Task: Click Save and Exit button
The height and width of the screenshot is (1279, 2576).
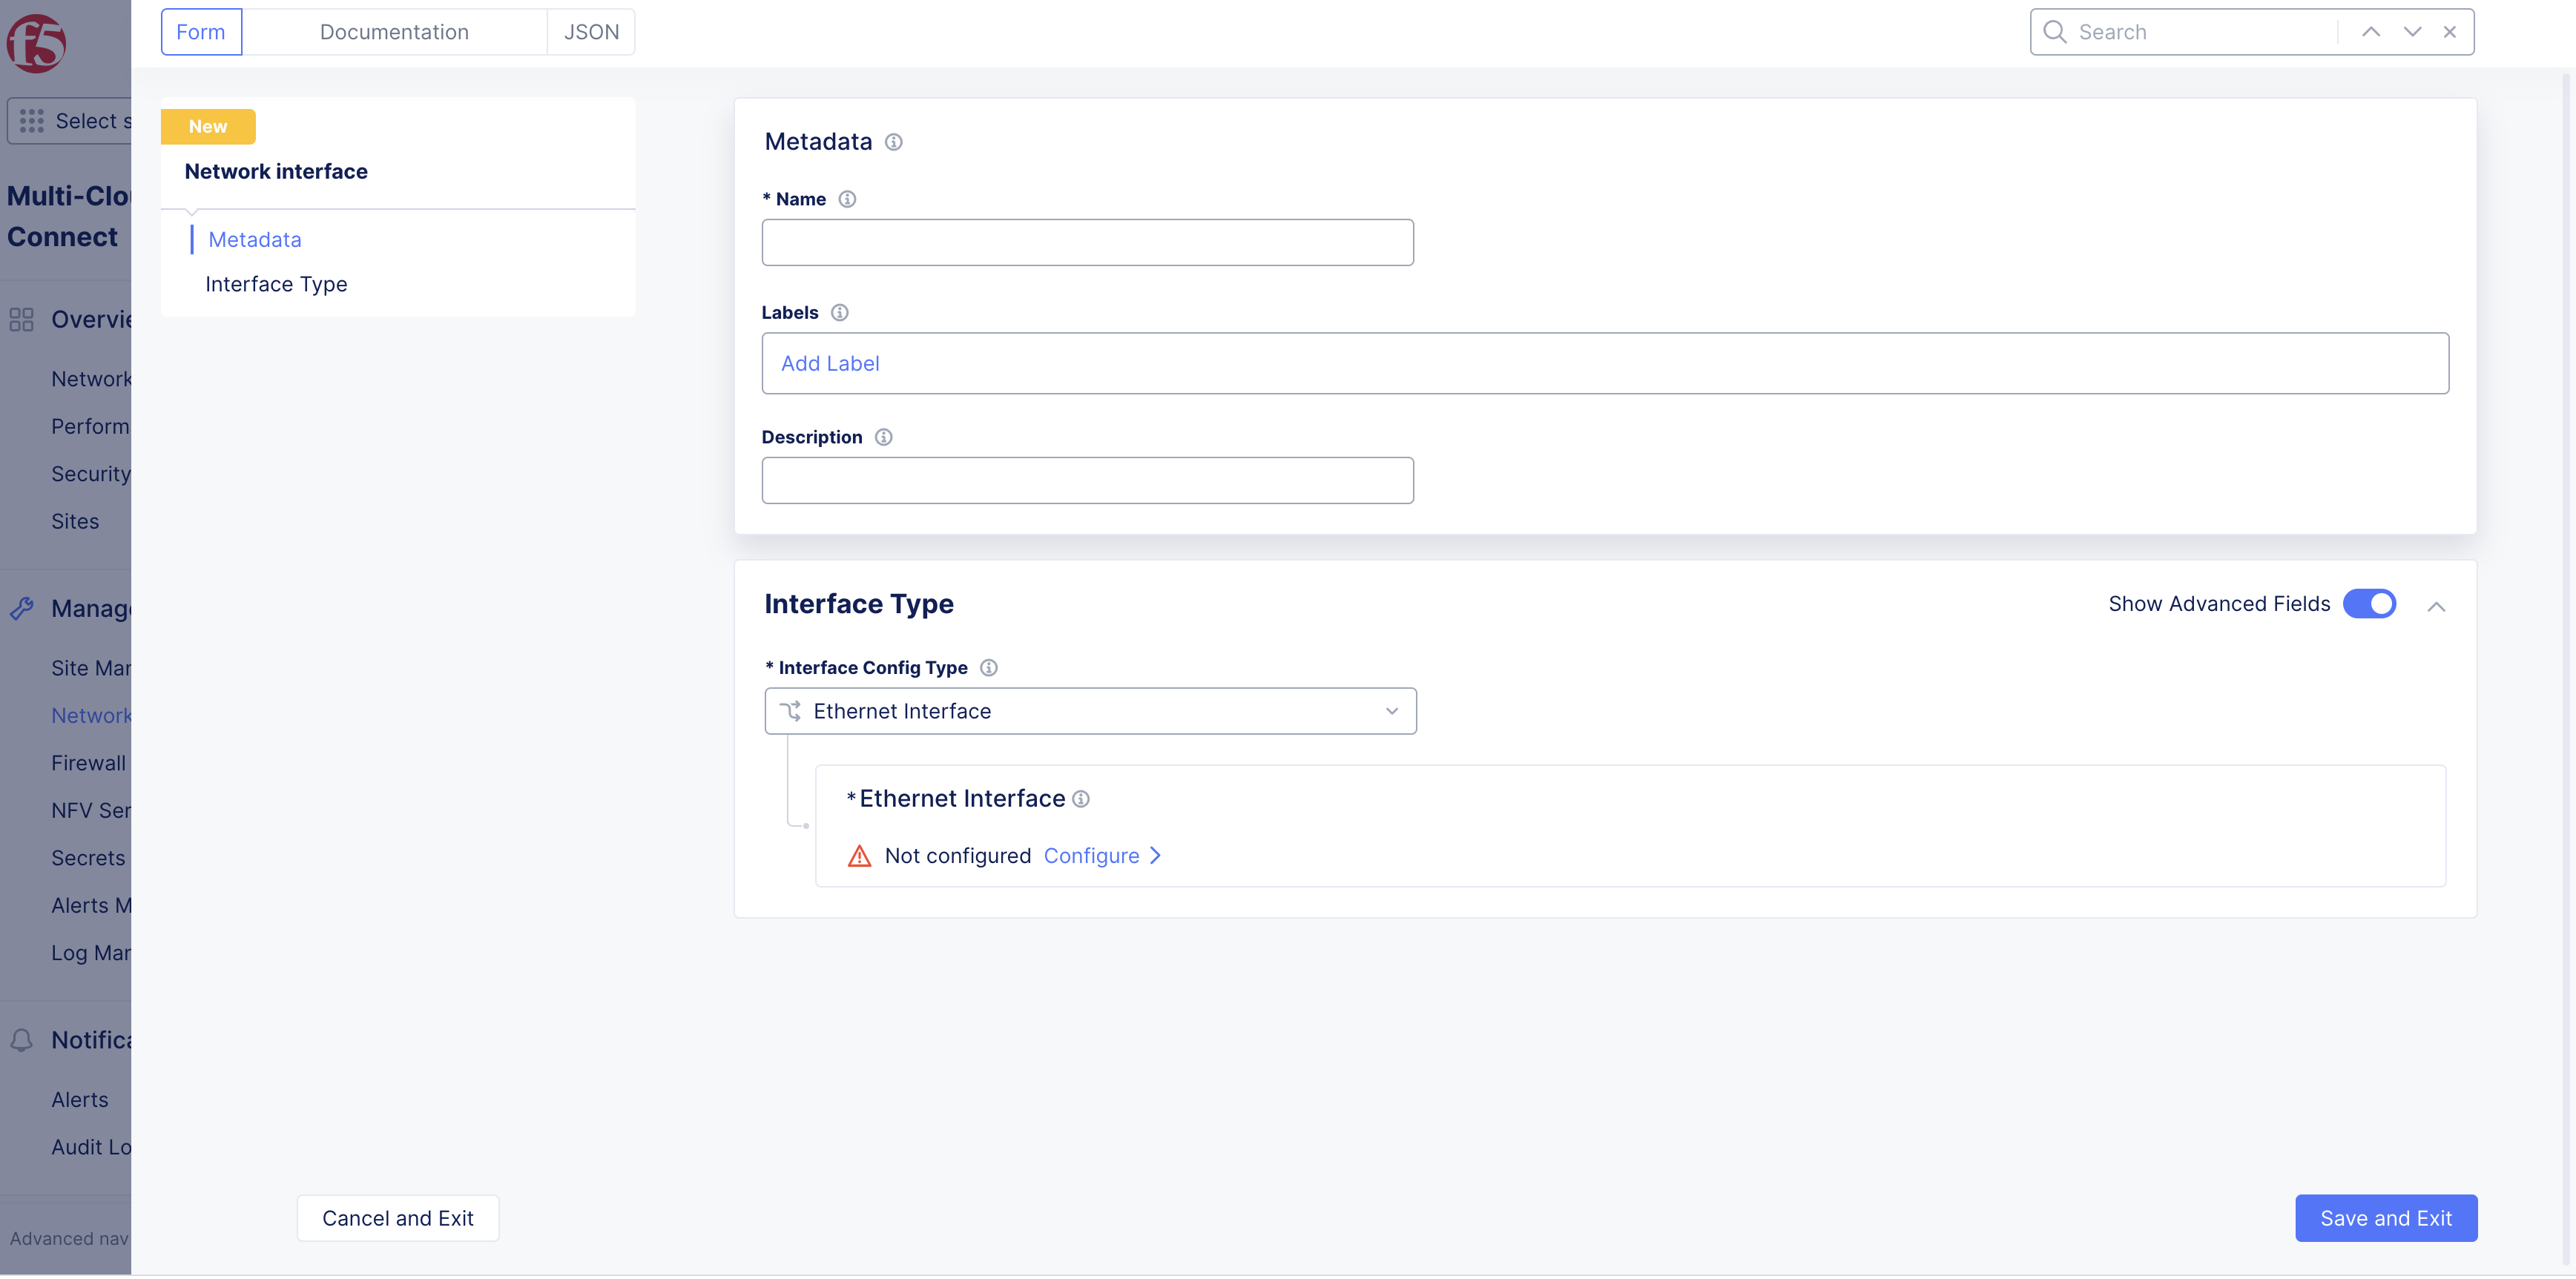Action: point(2386,1218)
